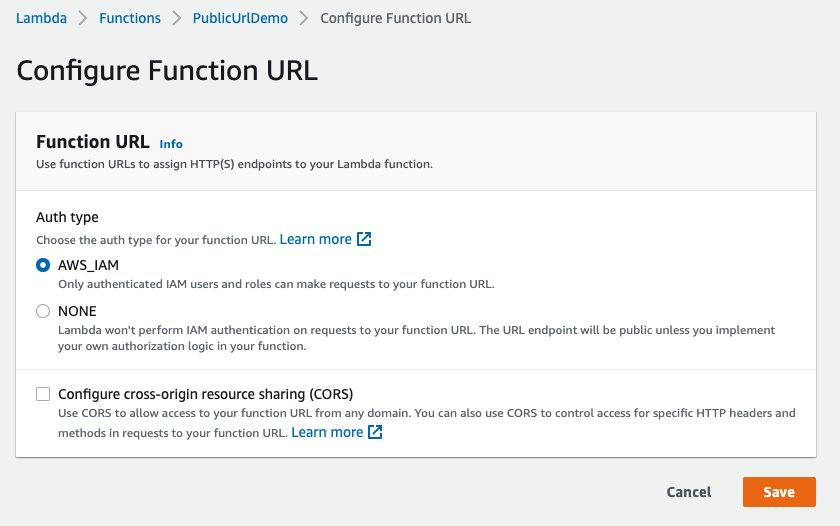840x526 pixels.
Task: Open Learn more link about CORS
Action: click(x=327, y=432)
